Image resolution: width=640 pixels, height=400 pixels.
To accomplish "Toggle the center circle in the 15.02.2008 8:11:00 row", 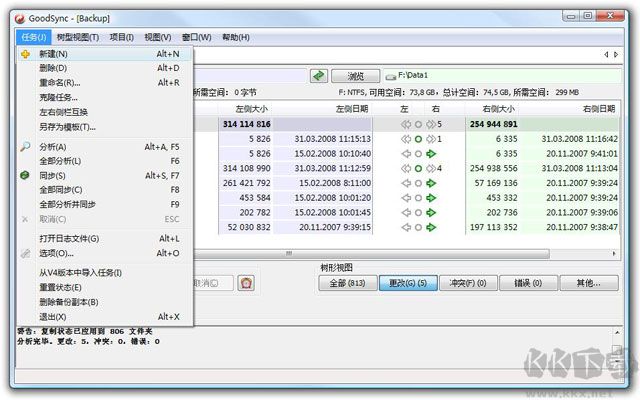I will tap(418, 183).
